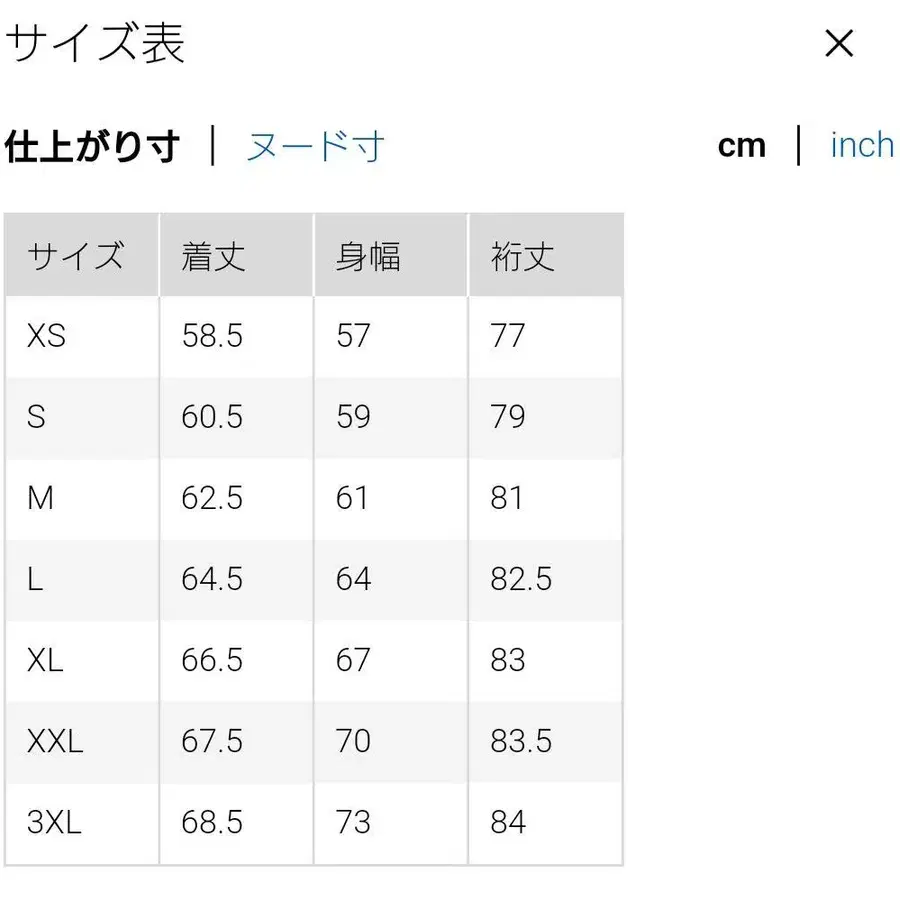Switch units to cm
Image resolution: width=900 pixels, height=900 pixels.
click(742, 145)
